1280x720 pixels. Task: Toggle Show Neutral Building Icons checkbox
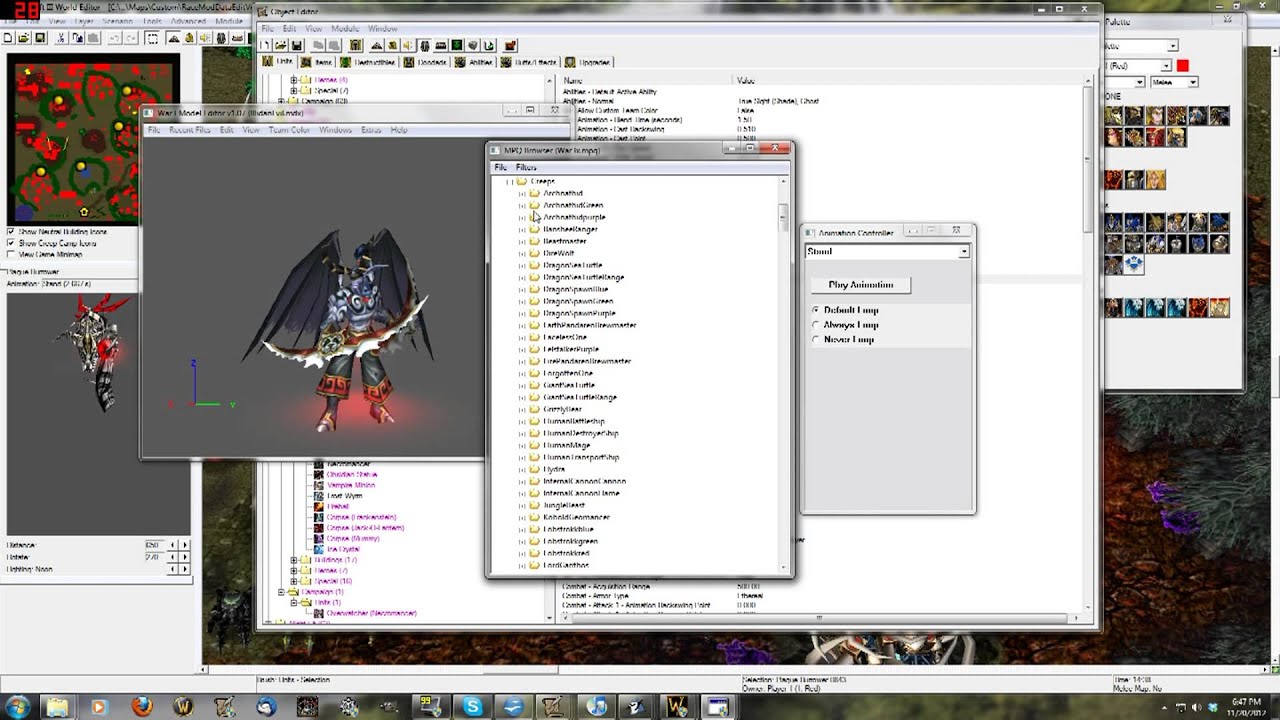click(11, 231)
